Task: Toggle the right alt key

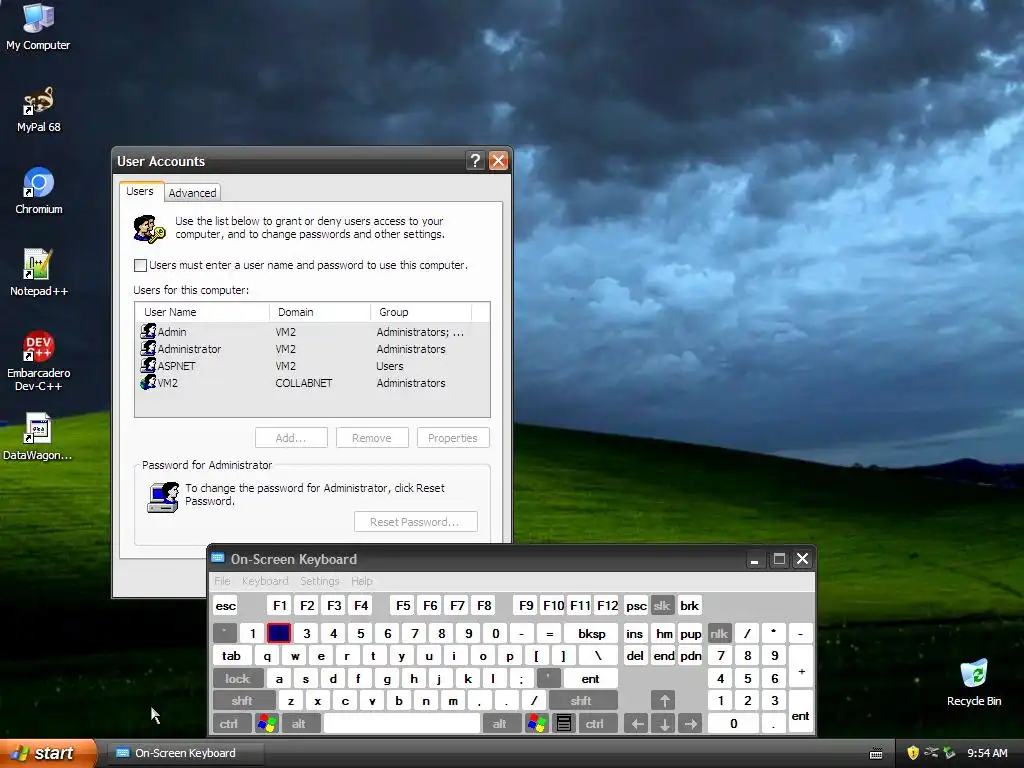Action: 500,724
